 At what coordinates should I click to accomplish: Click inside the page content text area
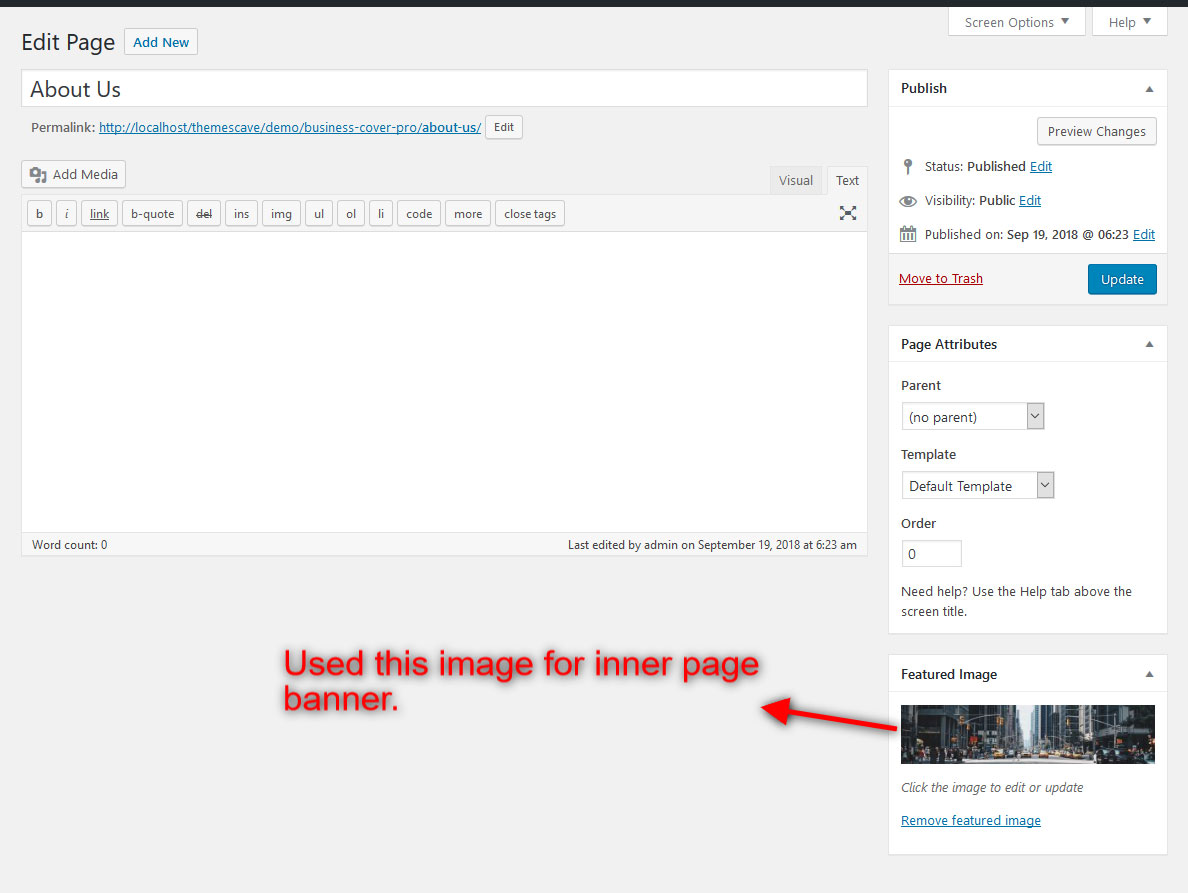(x=444, y=382)
